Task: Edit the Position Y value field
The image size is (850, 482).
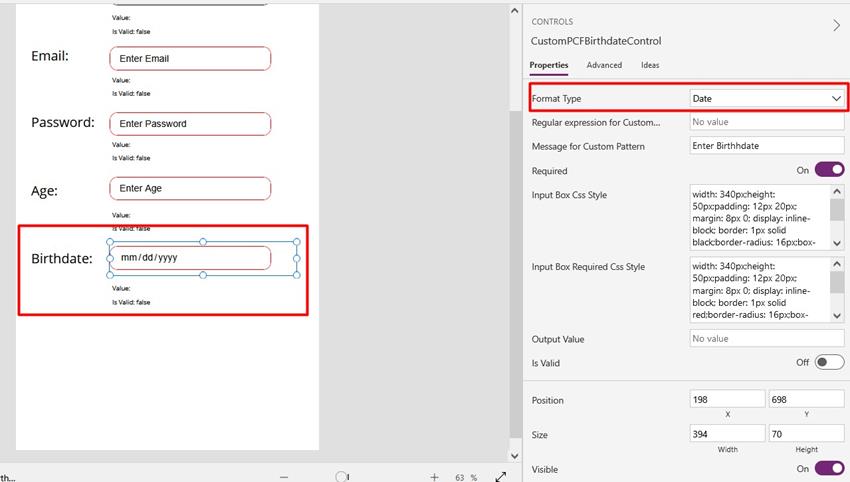Action: (x=806, y=400)
